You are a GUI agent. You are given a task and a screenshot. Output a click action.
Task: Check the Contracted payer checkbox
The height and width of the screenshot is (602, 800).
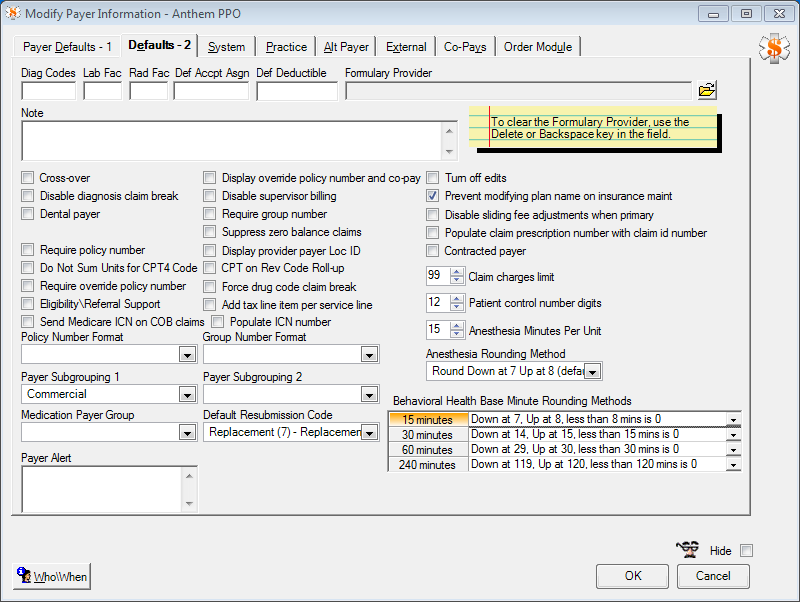(432, 250)
